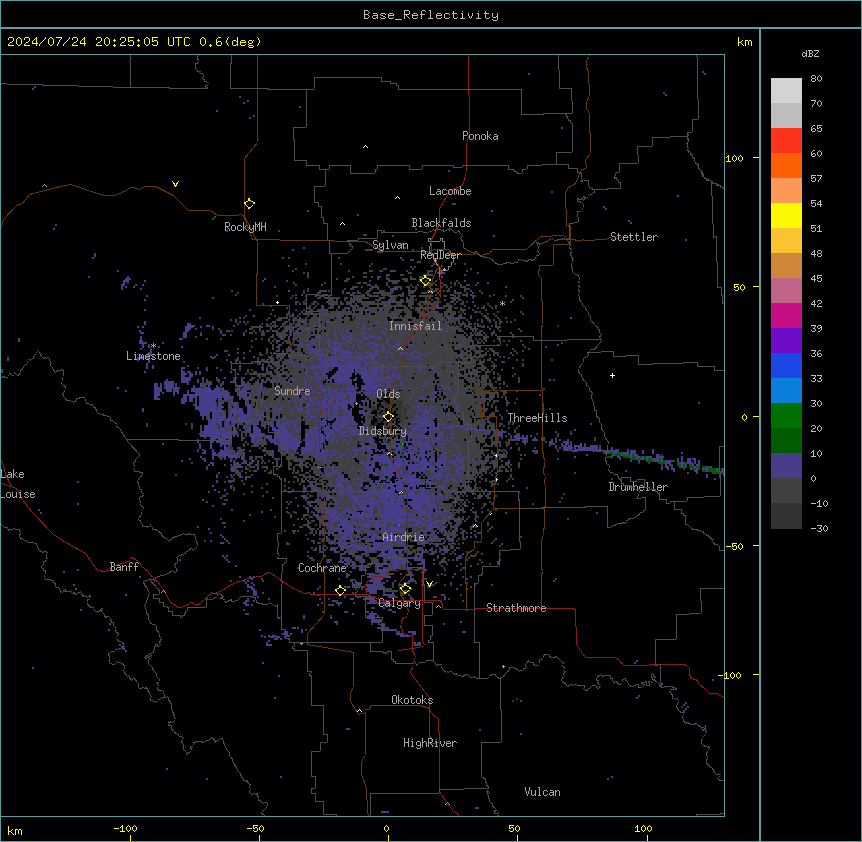Click the Calgary city label
The width and height of the screenshot is (862, 842).
[399, 603]
